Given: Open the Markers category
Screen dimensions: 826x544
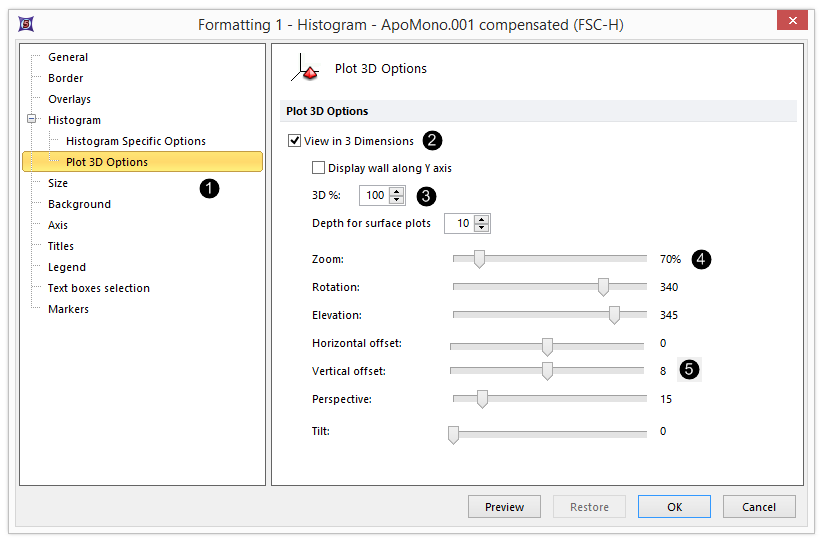Looking at the screenshot, I should [x=68, y=309].
